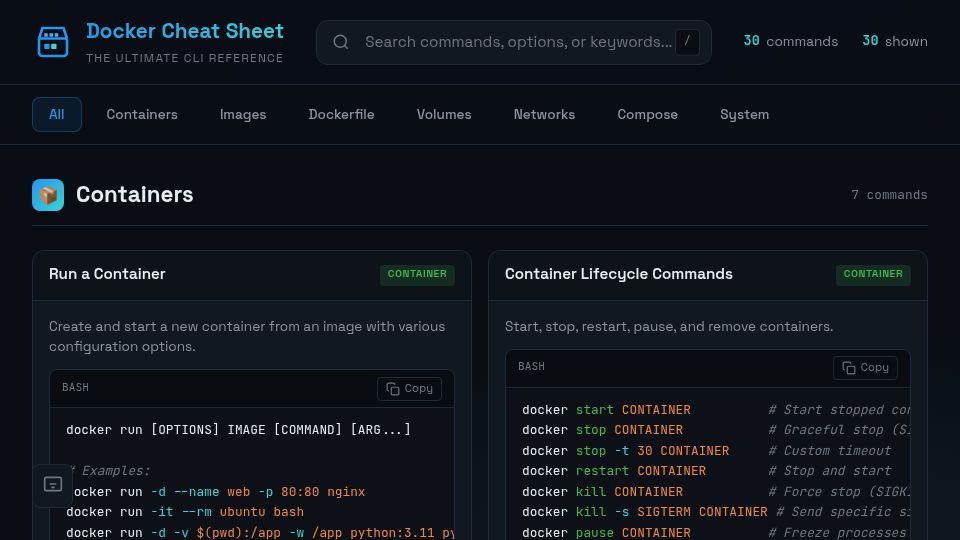
Task: Switch to the Volumes tab
Action: [444, 114]
